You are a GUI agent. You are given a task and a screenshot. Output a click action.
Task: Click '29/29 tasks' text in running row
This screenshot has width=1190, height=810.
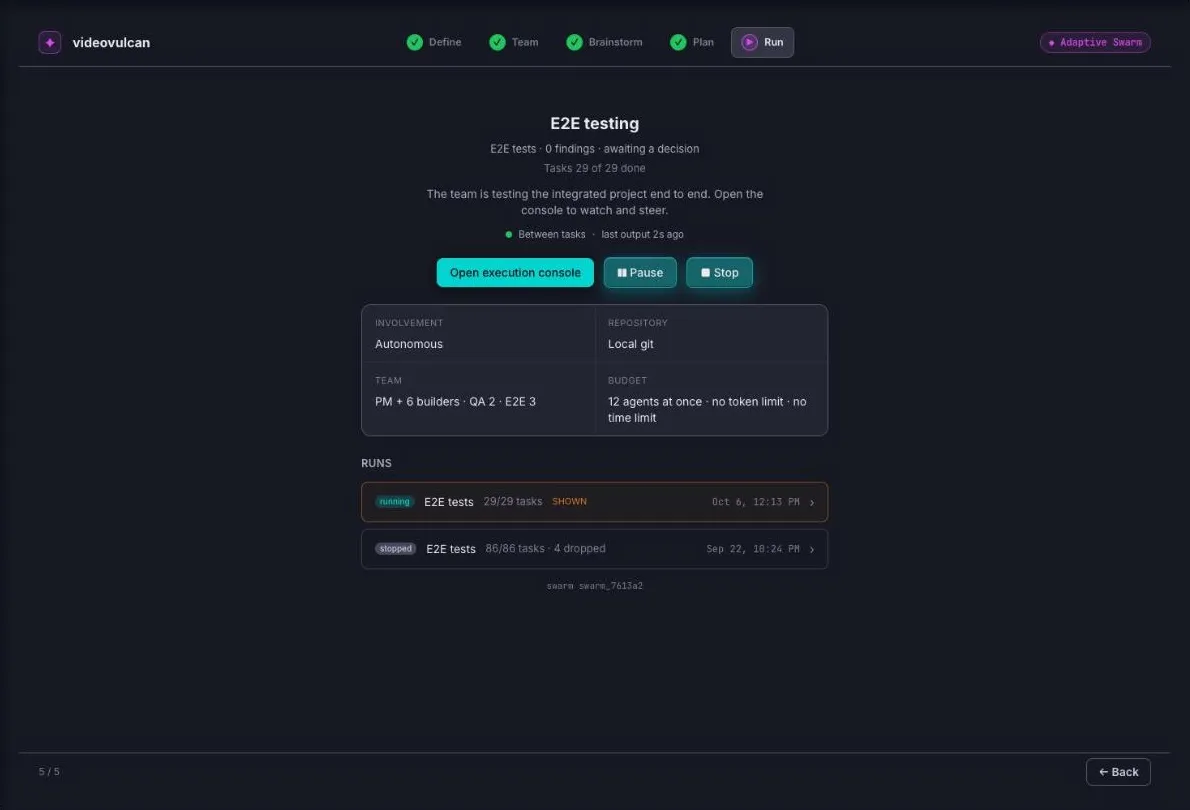pyautogui.click(x=512, y=501)
